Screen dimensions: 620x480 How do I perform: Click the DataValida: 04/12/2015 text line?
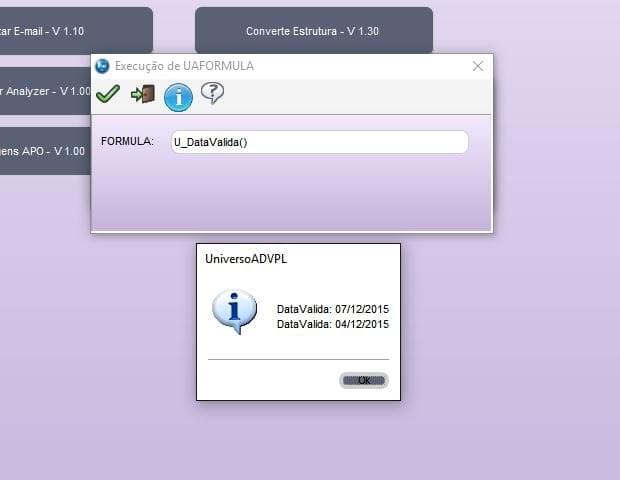point(332,324)
